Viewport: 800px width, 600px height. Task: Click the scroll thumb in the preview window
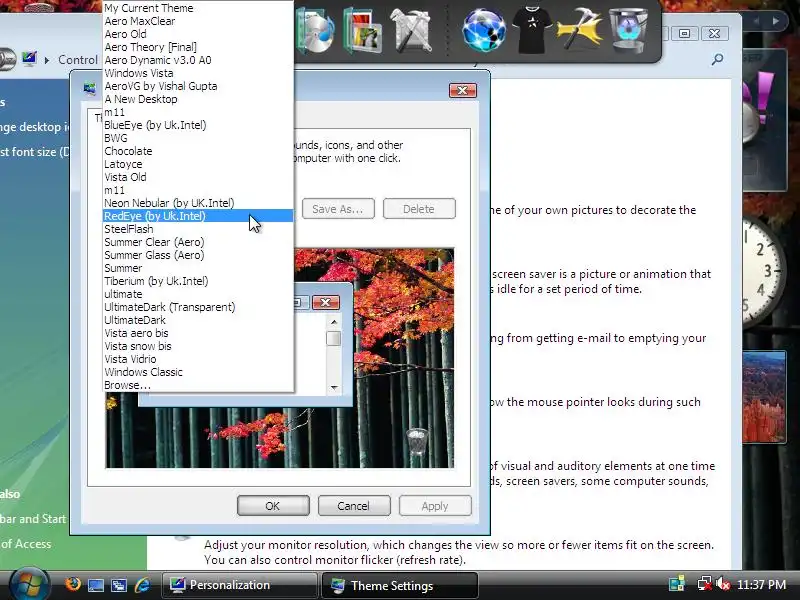[334, 338]
